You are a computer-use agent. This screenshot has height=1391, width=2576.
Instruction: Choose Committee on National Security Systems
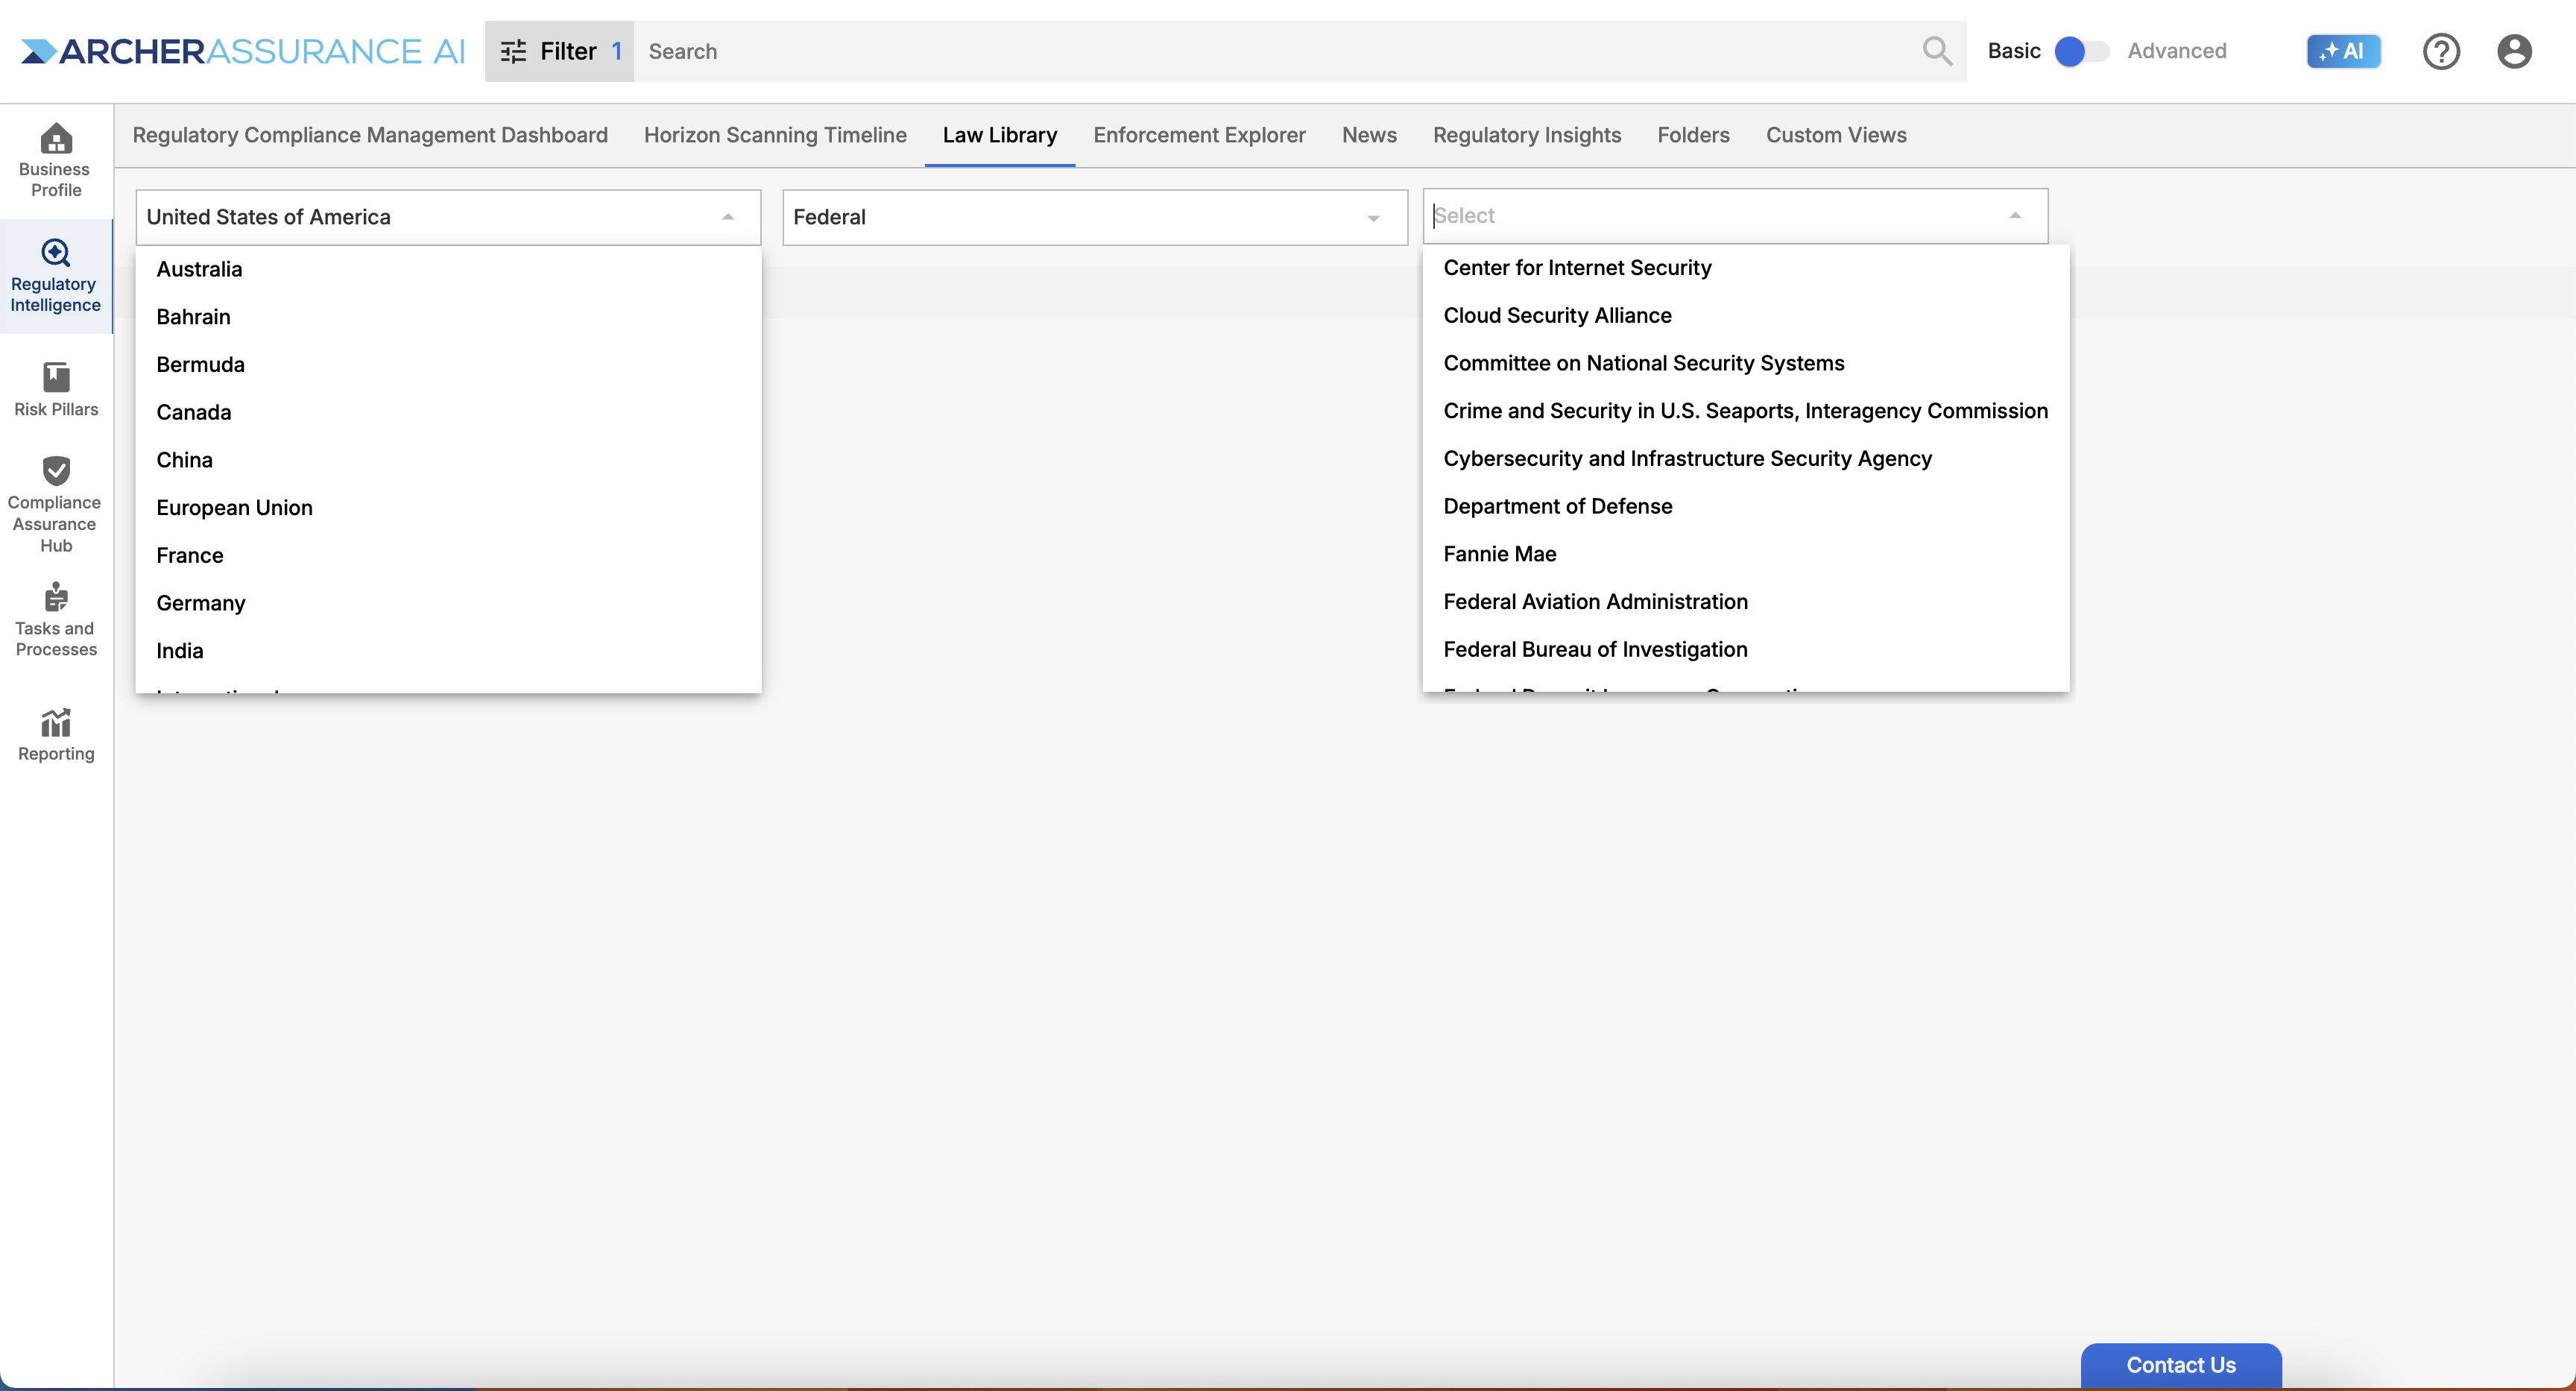(1746, 363)
